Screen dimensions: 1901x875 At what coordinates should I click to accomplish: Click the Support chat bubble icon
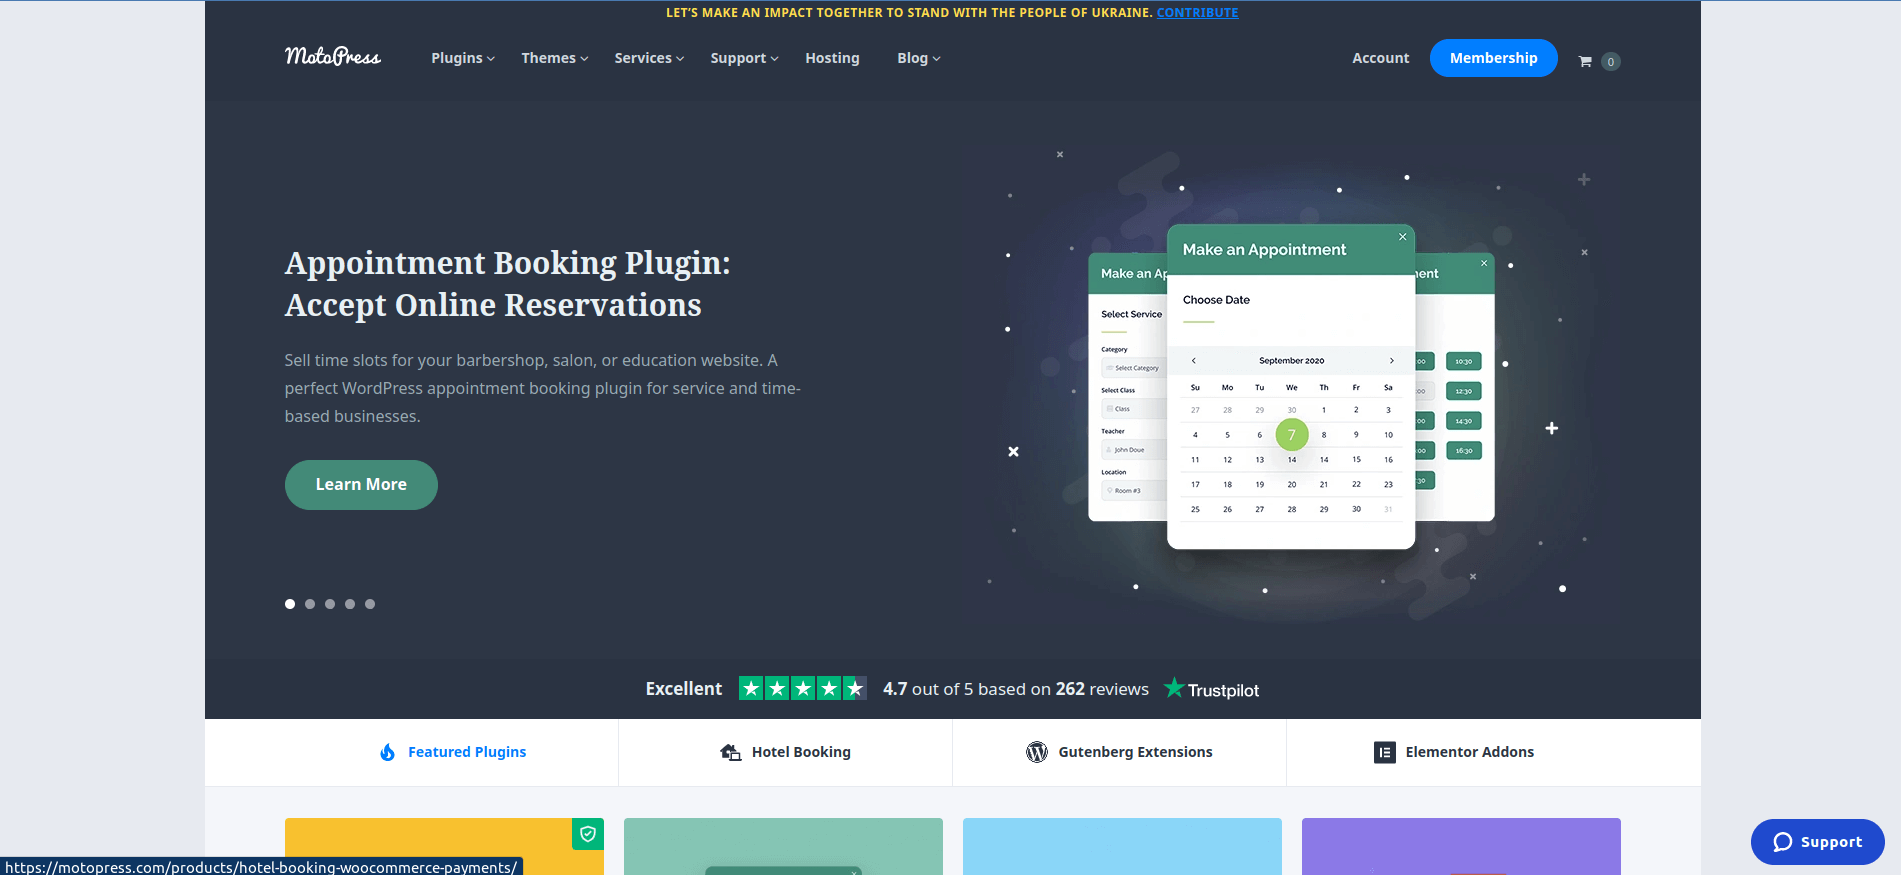1783,842
